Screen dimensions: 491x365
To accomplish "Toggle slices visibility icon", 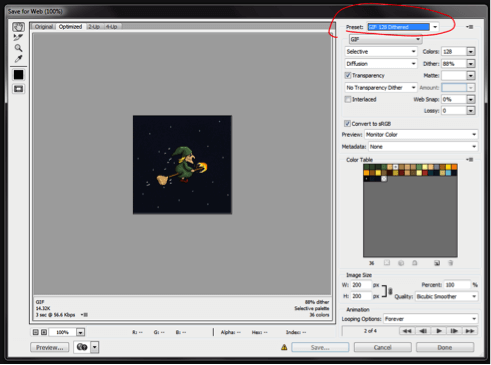I will pos(18,89).
